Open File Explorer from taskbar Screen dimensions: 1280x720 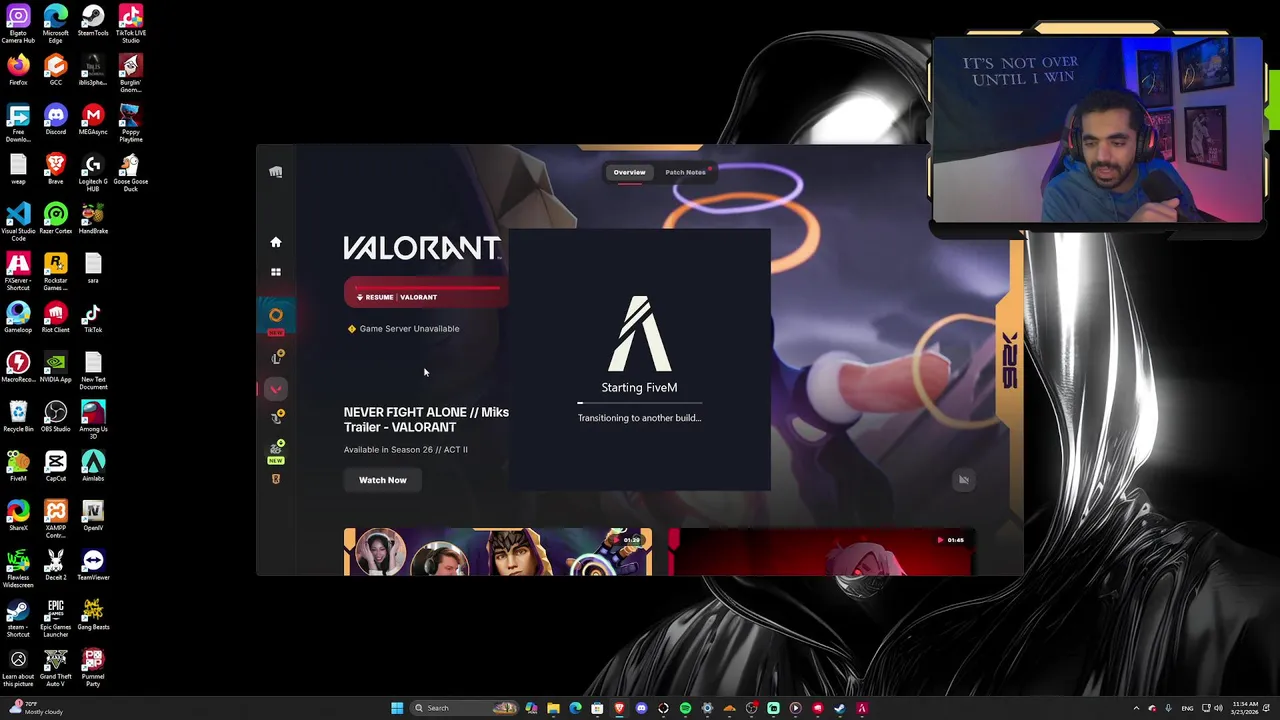(x=553, y=708)
